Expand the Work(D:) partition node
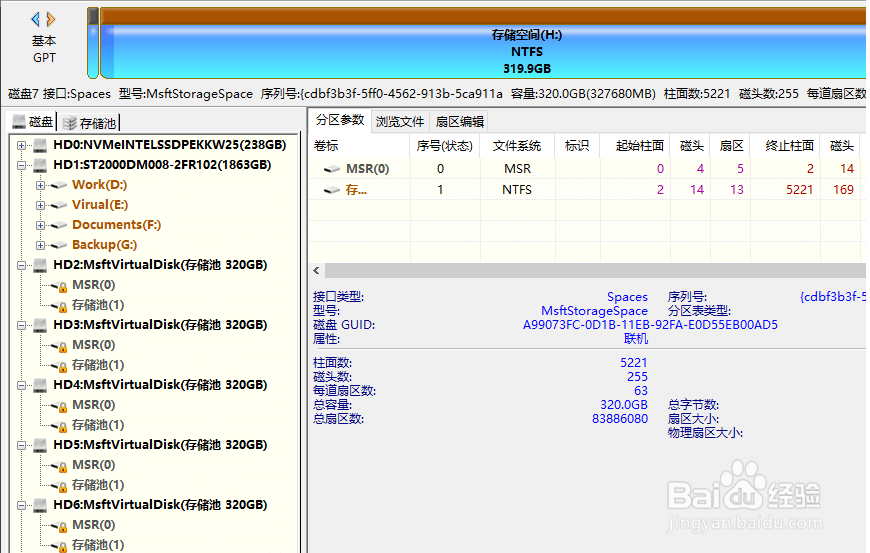This screenshot has height=553, width=870. (x=40, y=185)
